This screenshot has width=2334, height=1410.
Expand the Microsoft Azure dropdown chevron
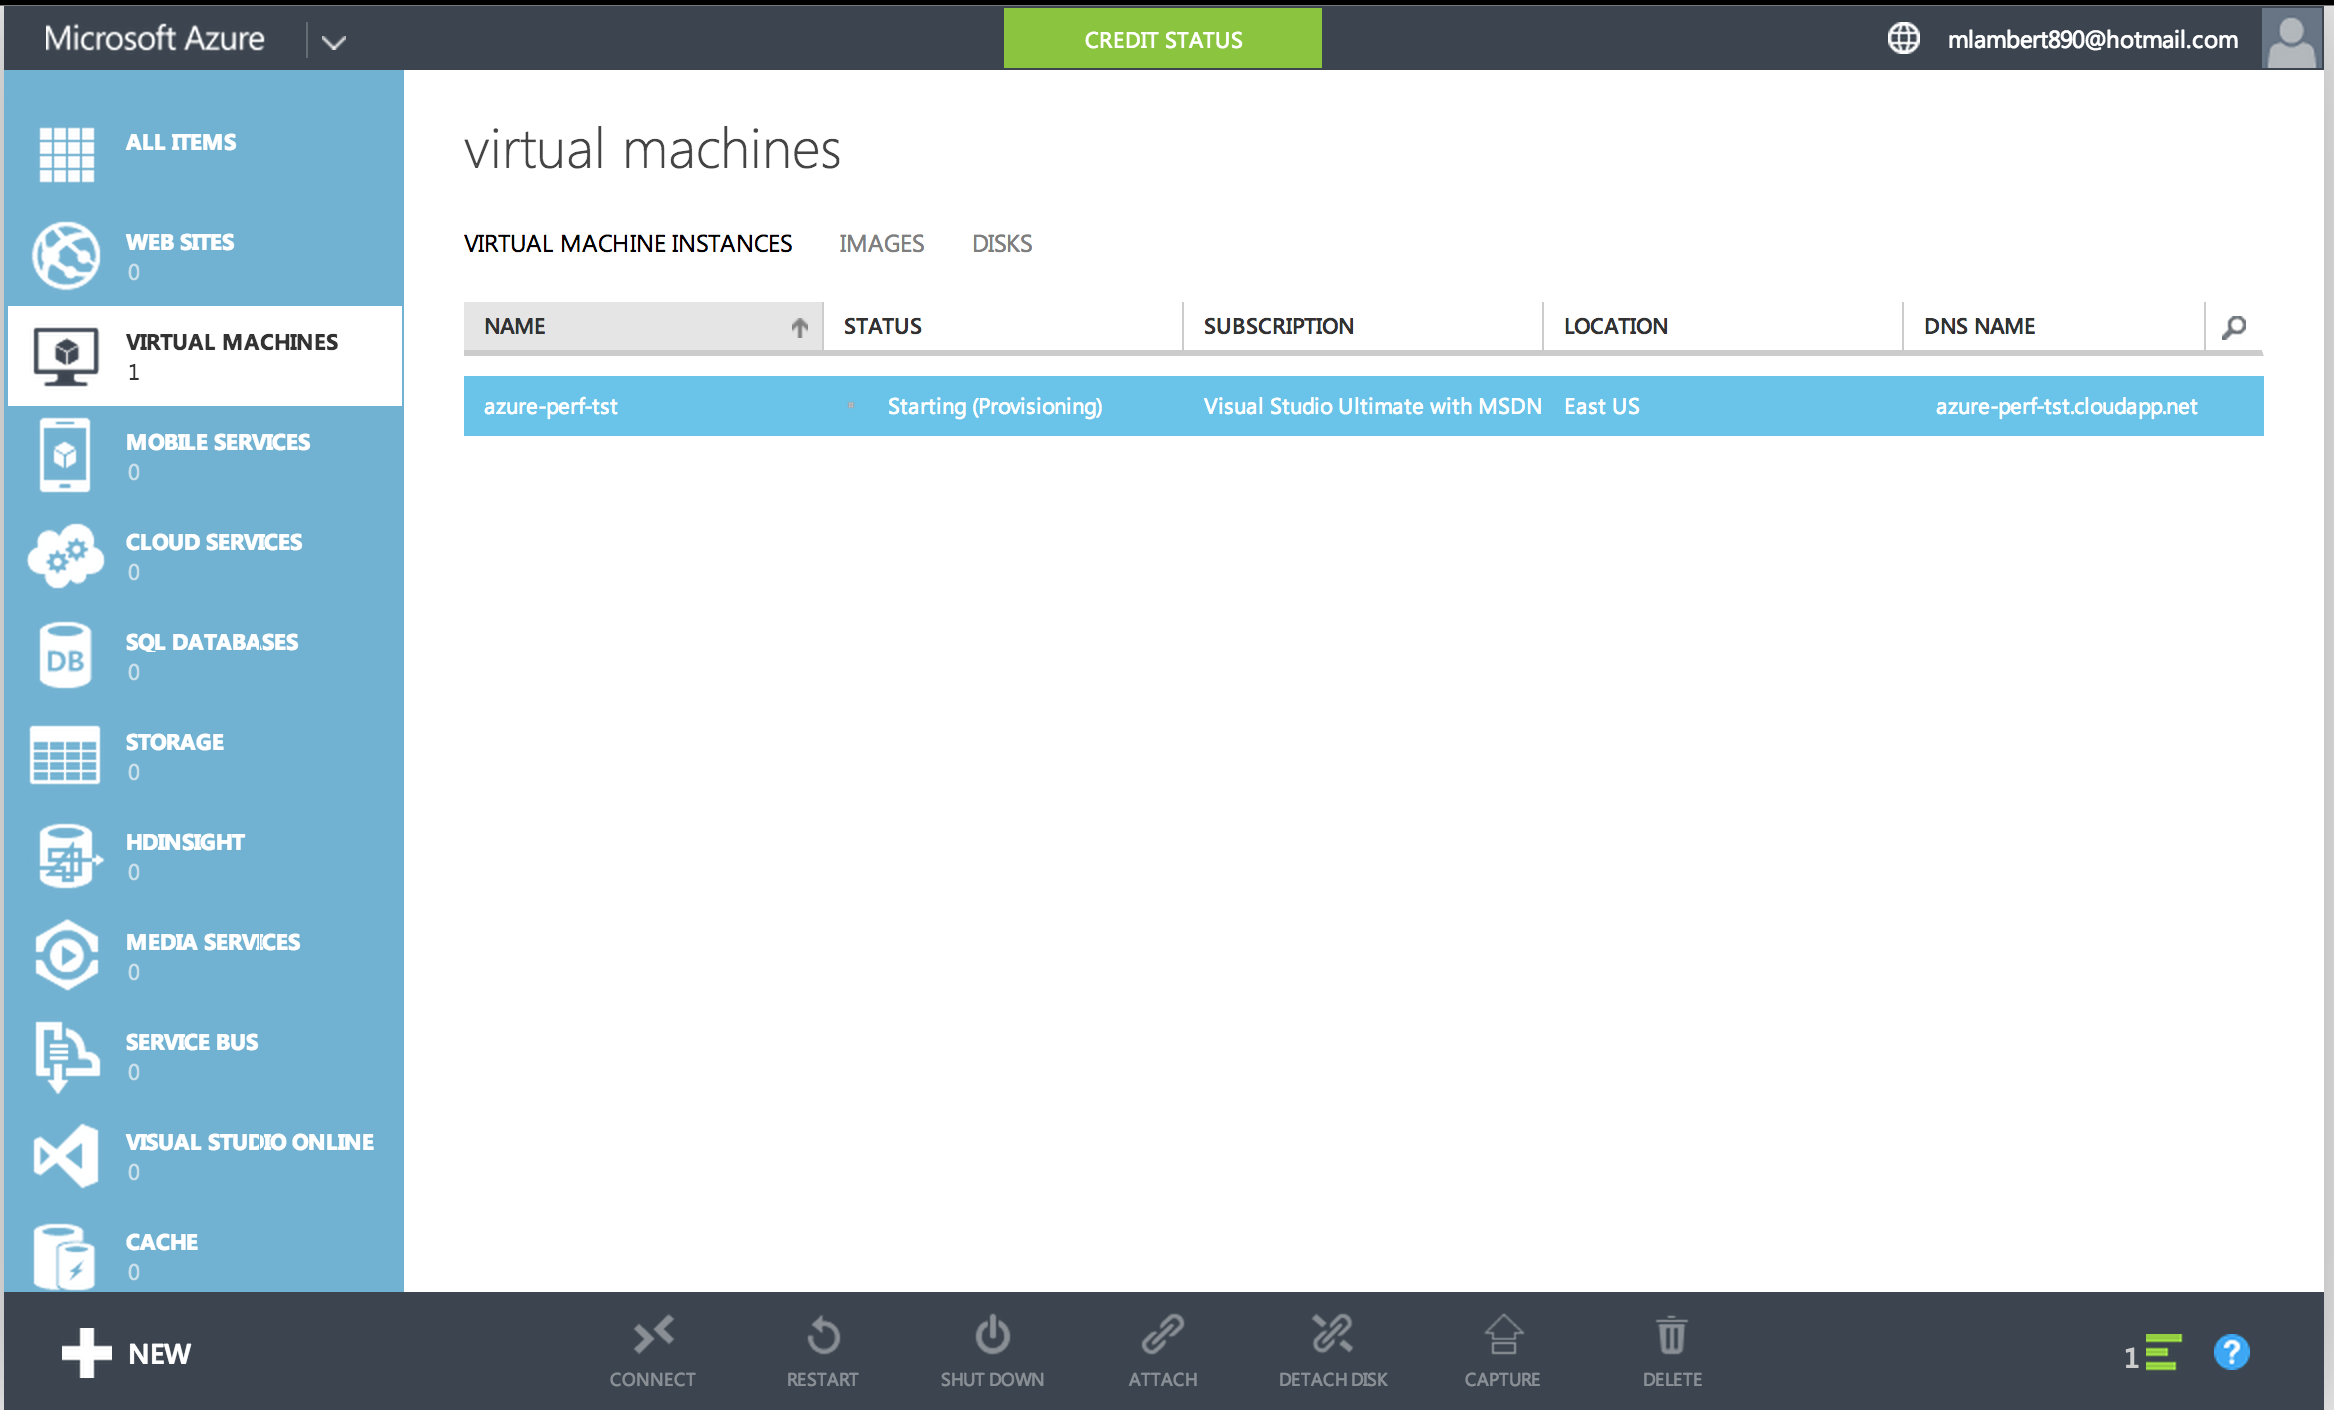click(x=333, y=42)
